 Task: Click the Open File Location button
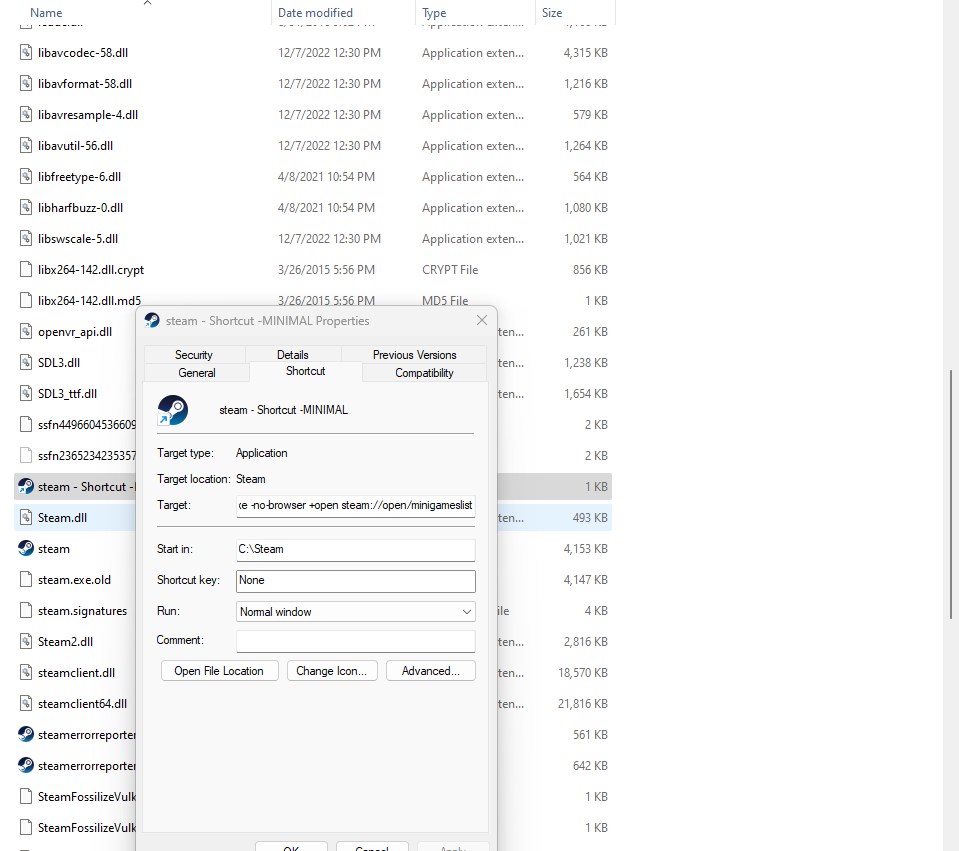[x=220, y=671]
